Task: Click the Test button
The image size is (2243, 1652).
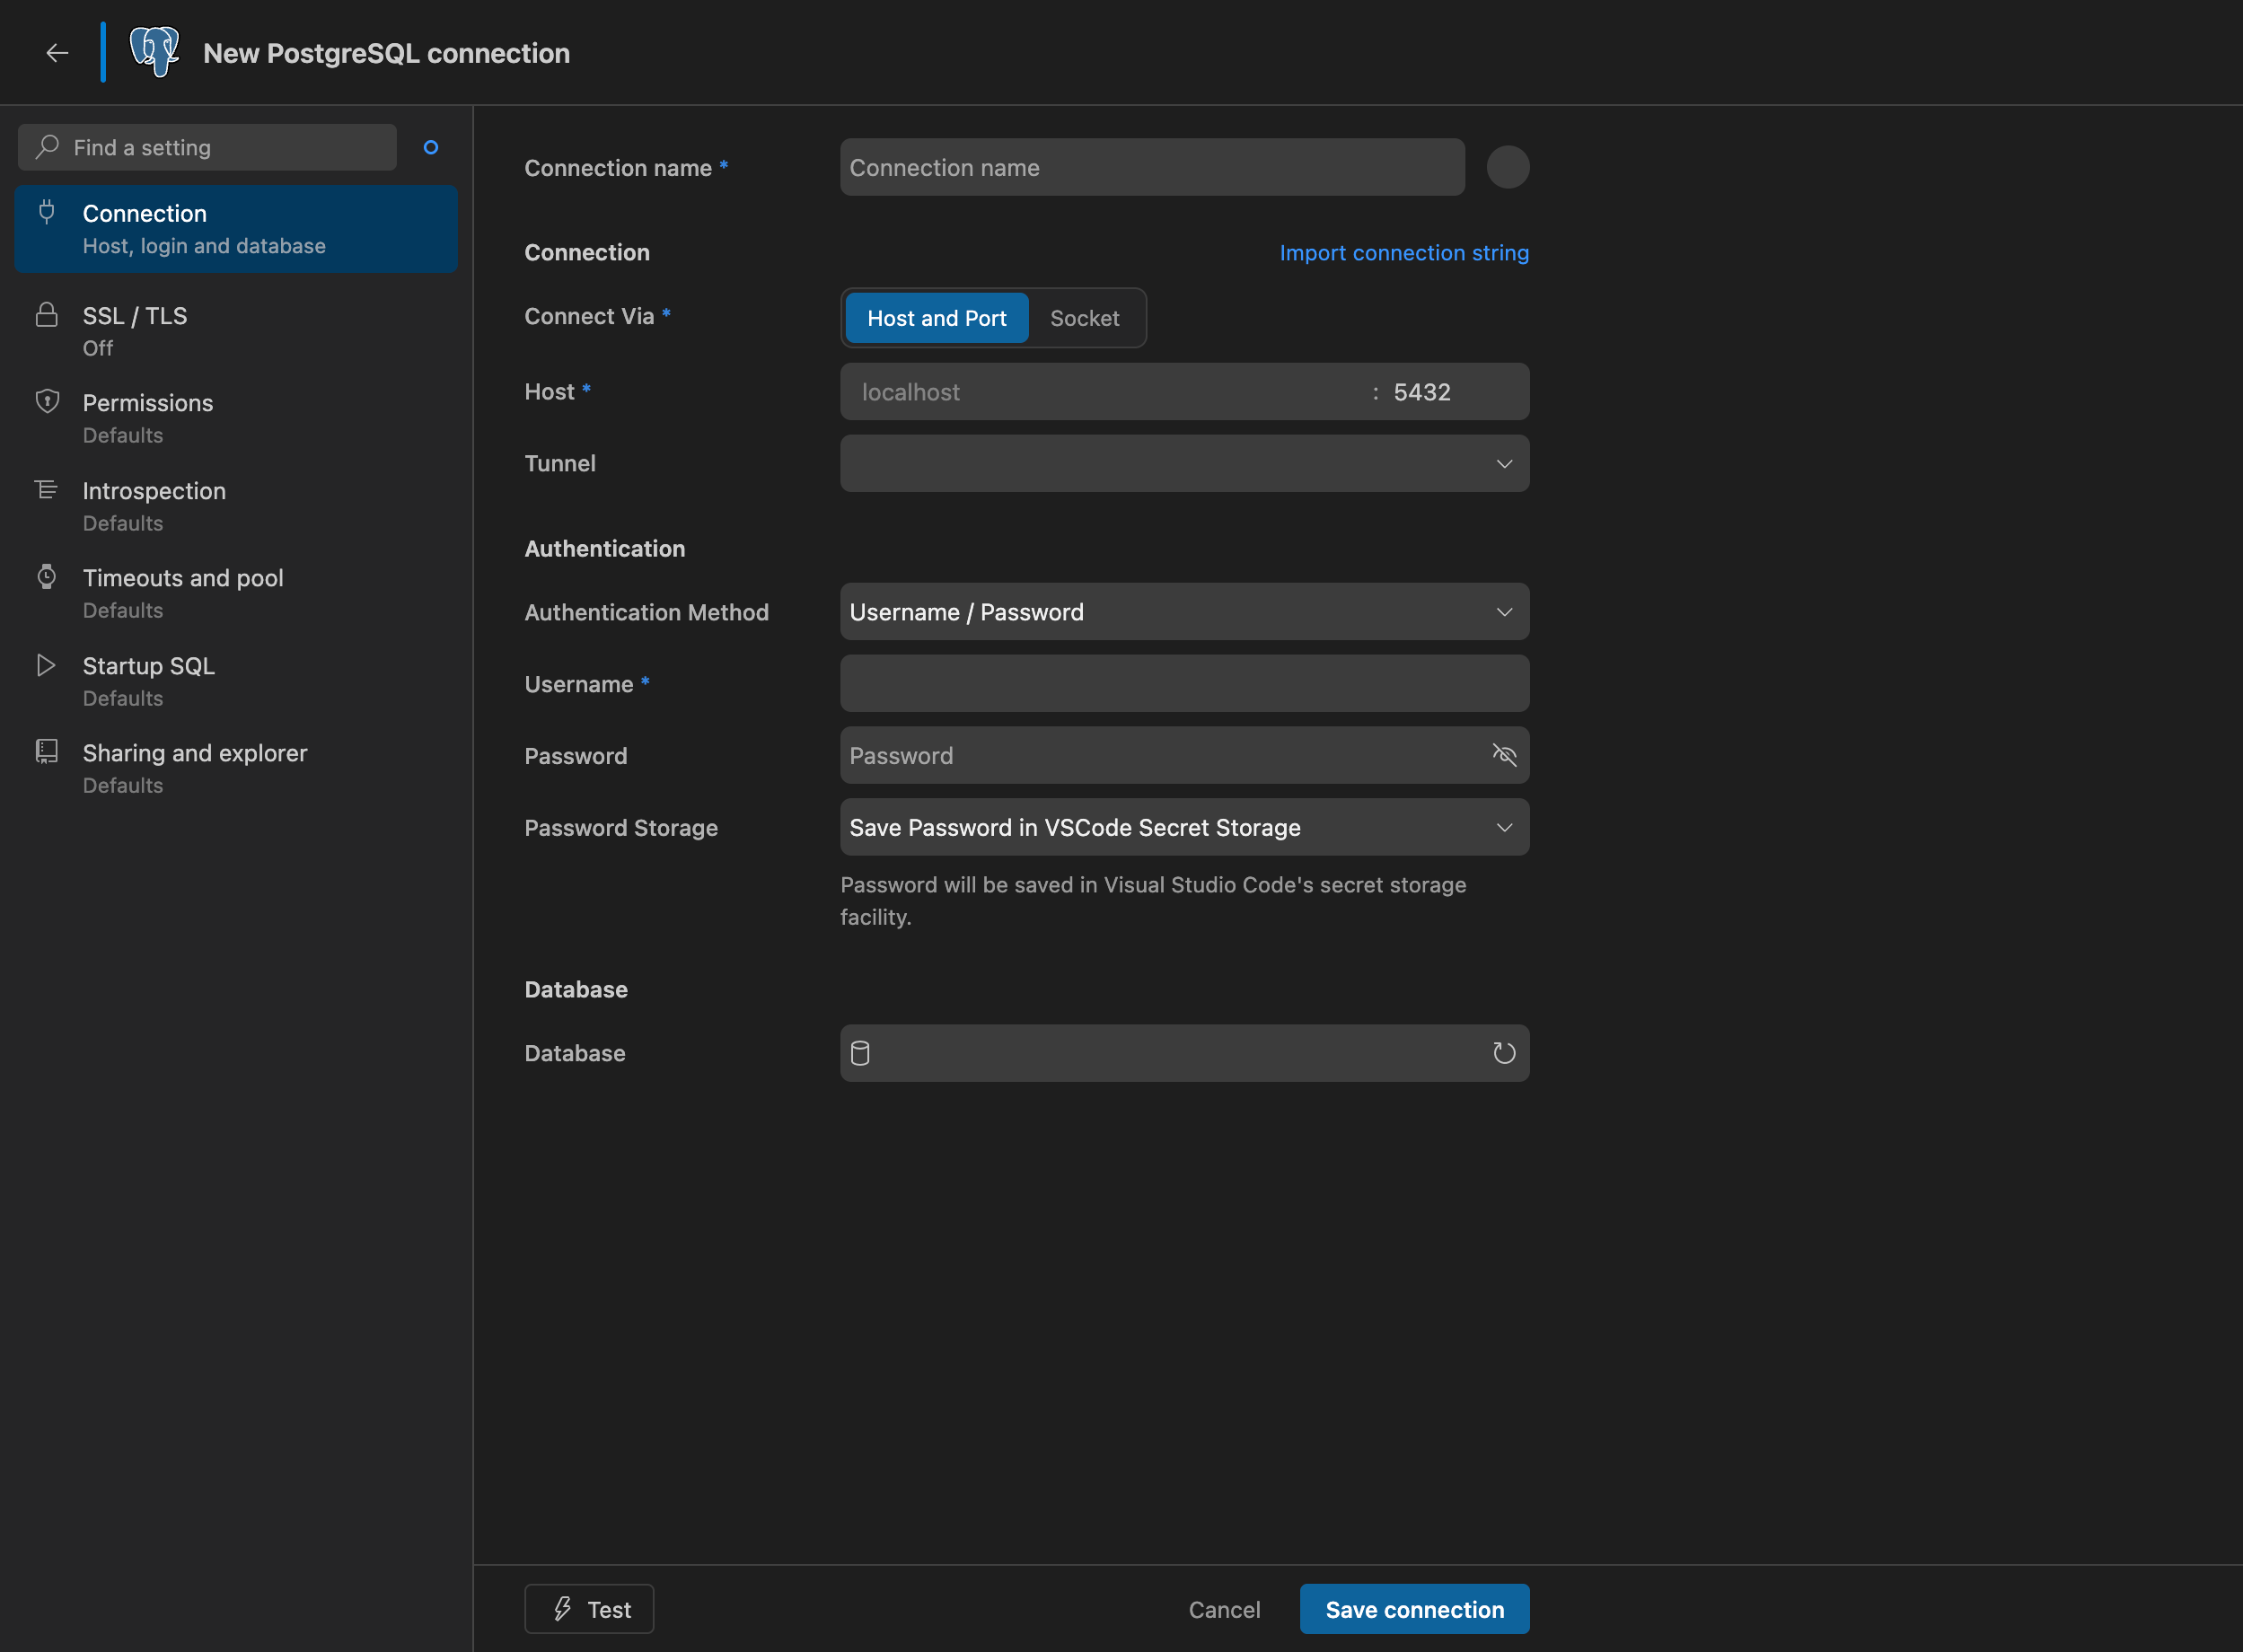Action: tap(589, 1609)
